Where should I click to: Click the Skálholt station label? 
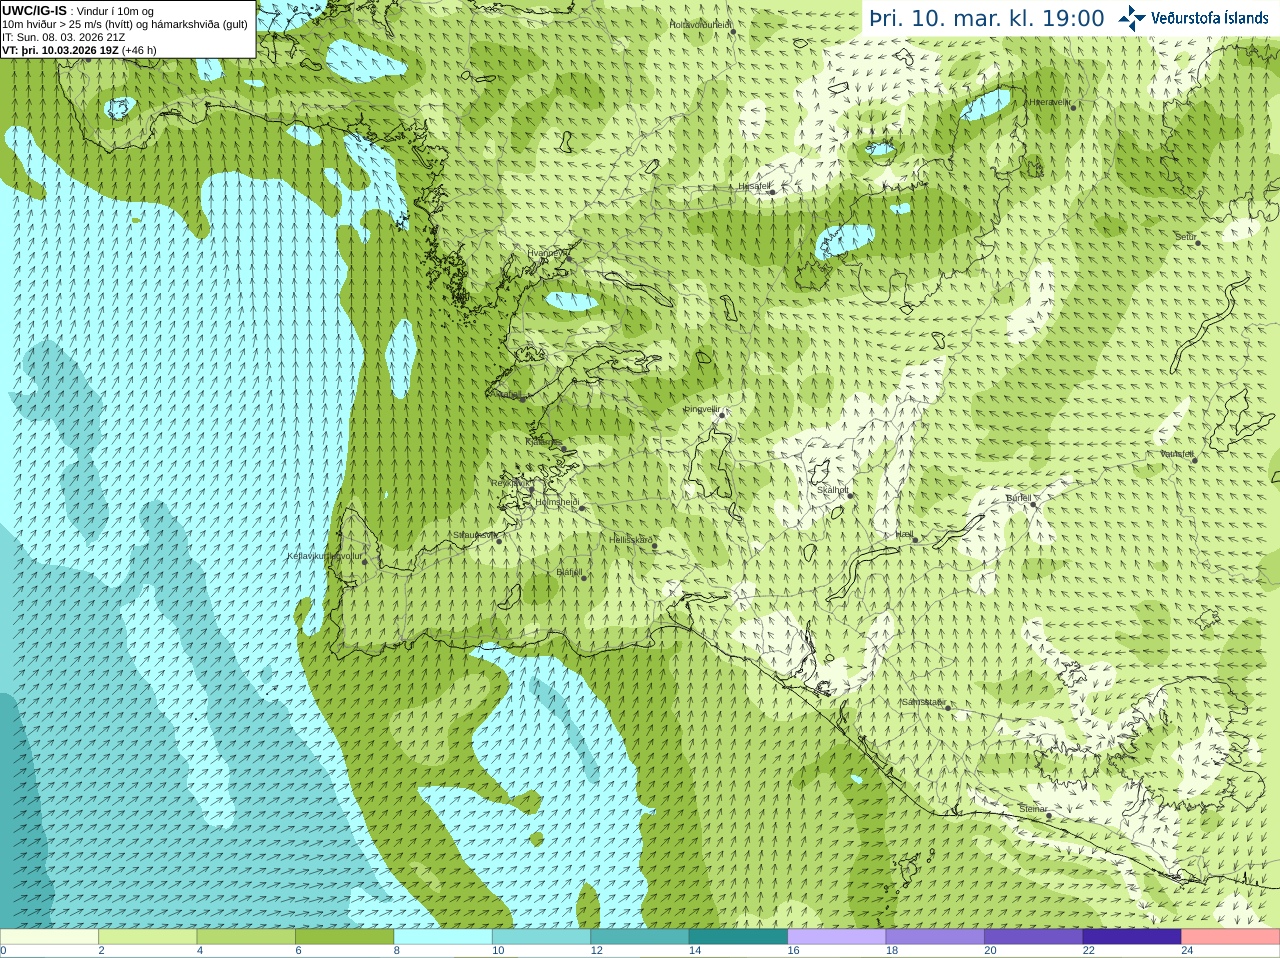pyautogui.click(x=833, y=490)
